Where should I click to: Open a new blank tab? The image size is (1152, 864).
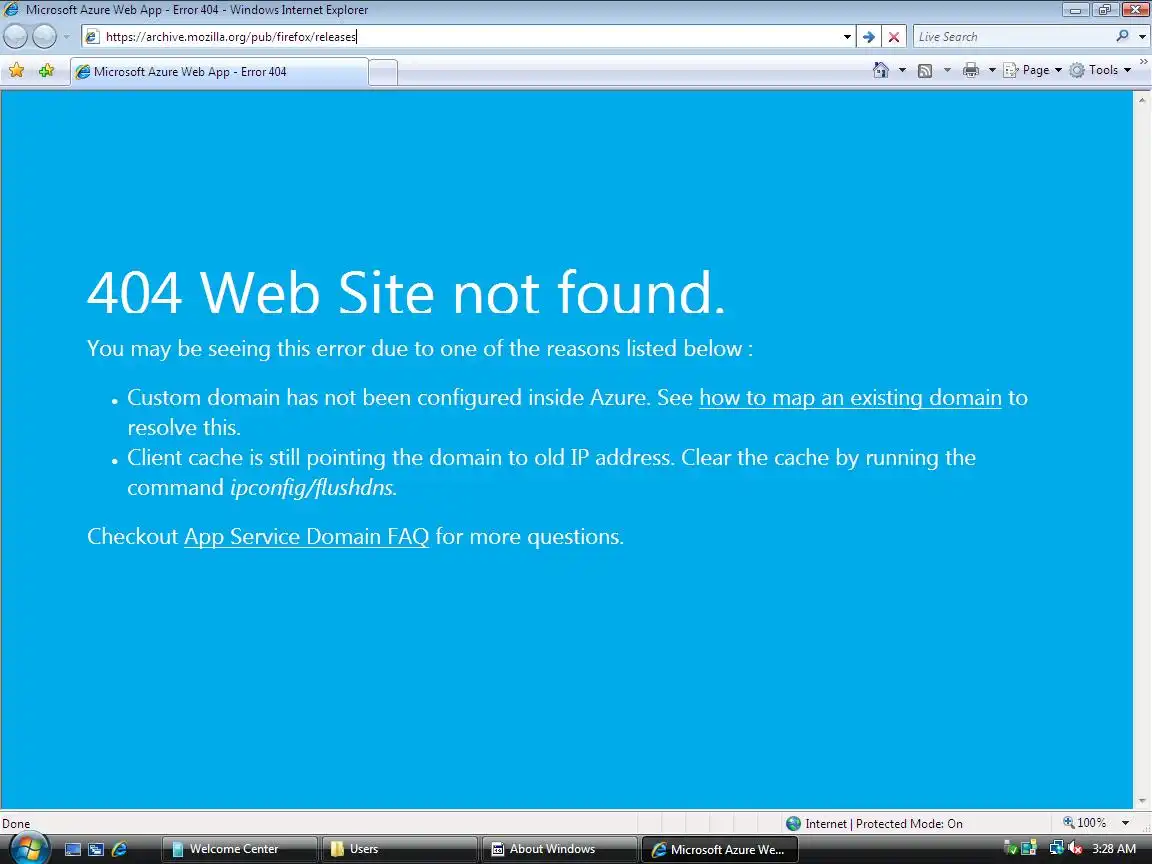point(383,72)
